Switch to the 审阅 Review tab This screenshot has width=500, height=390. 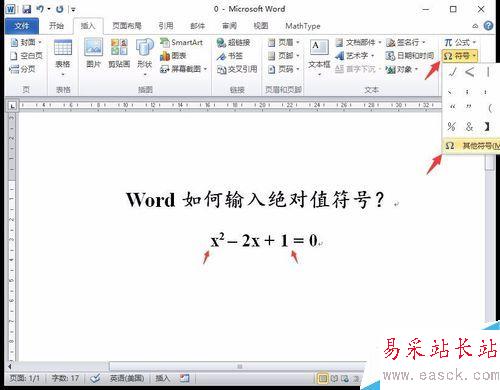coord(229,26)
